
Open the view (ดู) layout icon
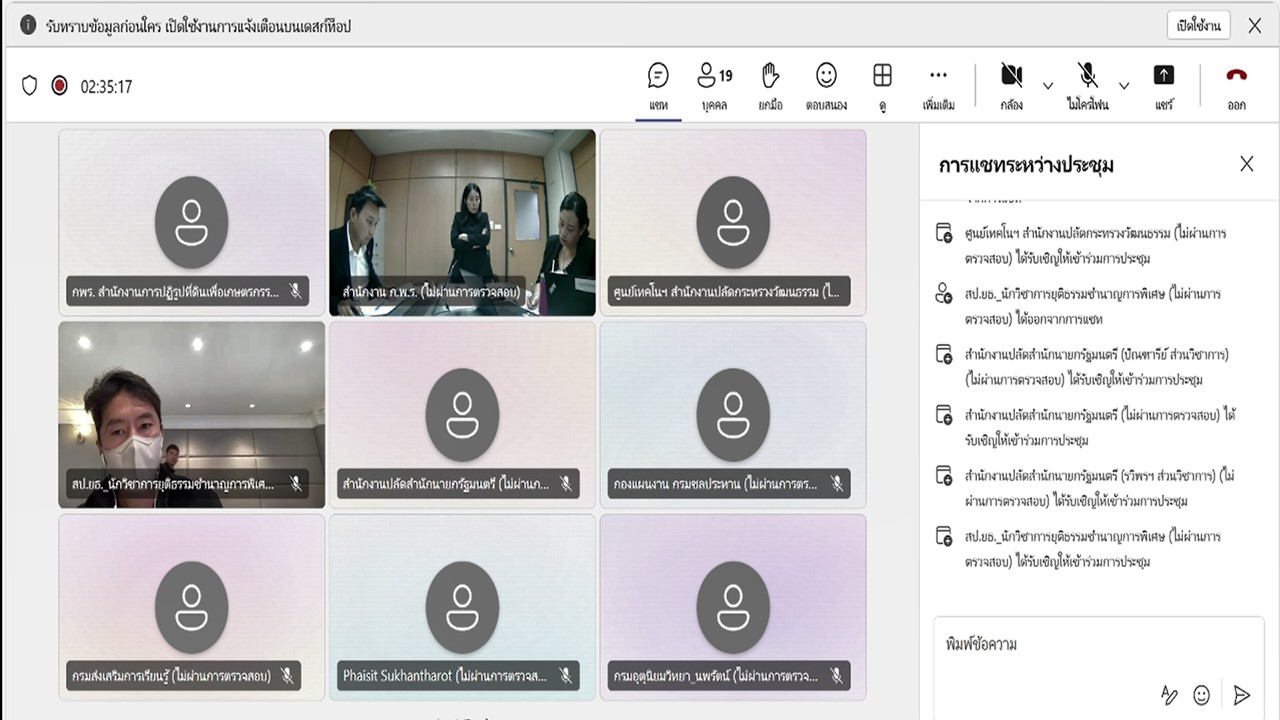[x=882, y=76]
